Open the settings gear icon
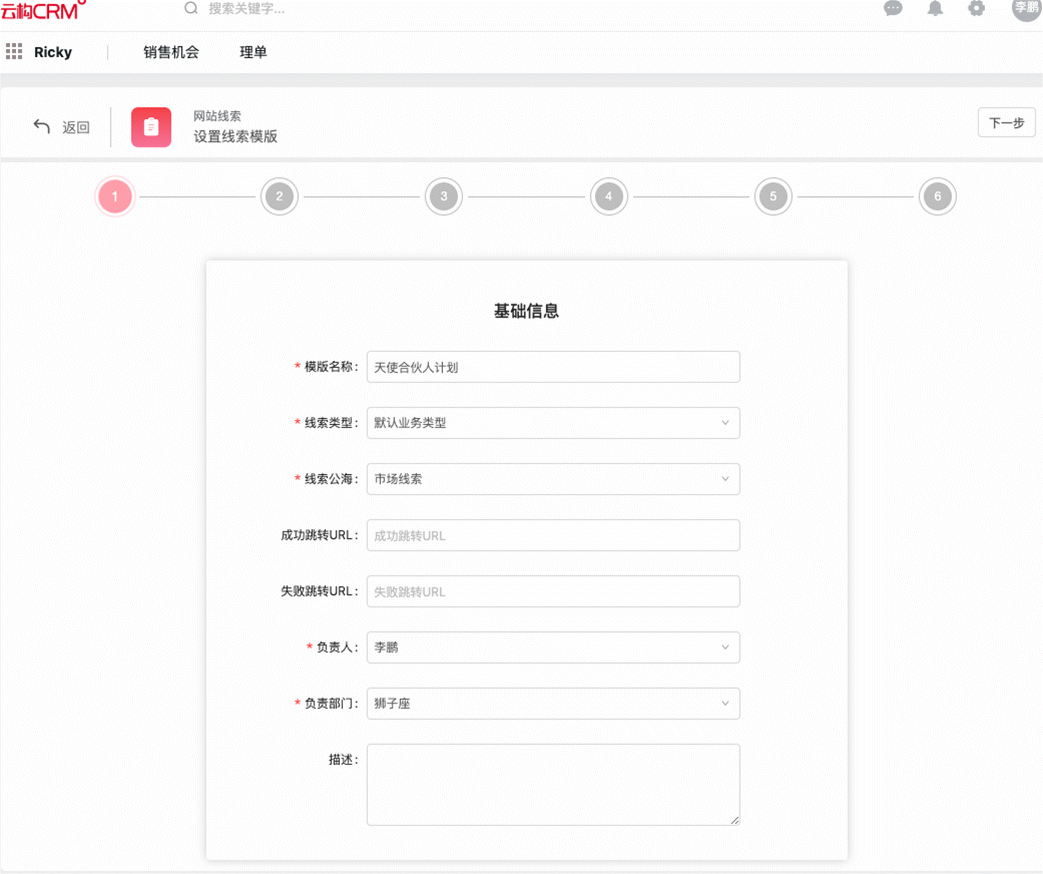 976,9
